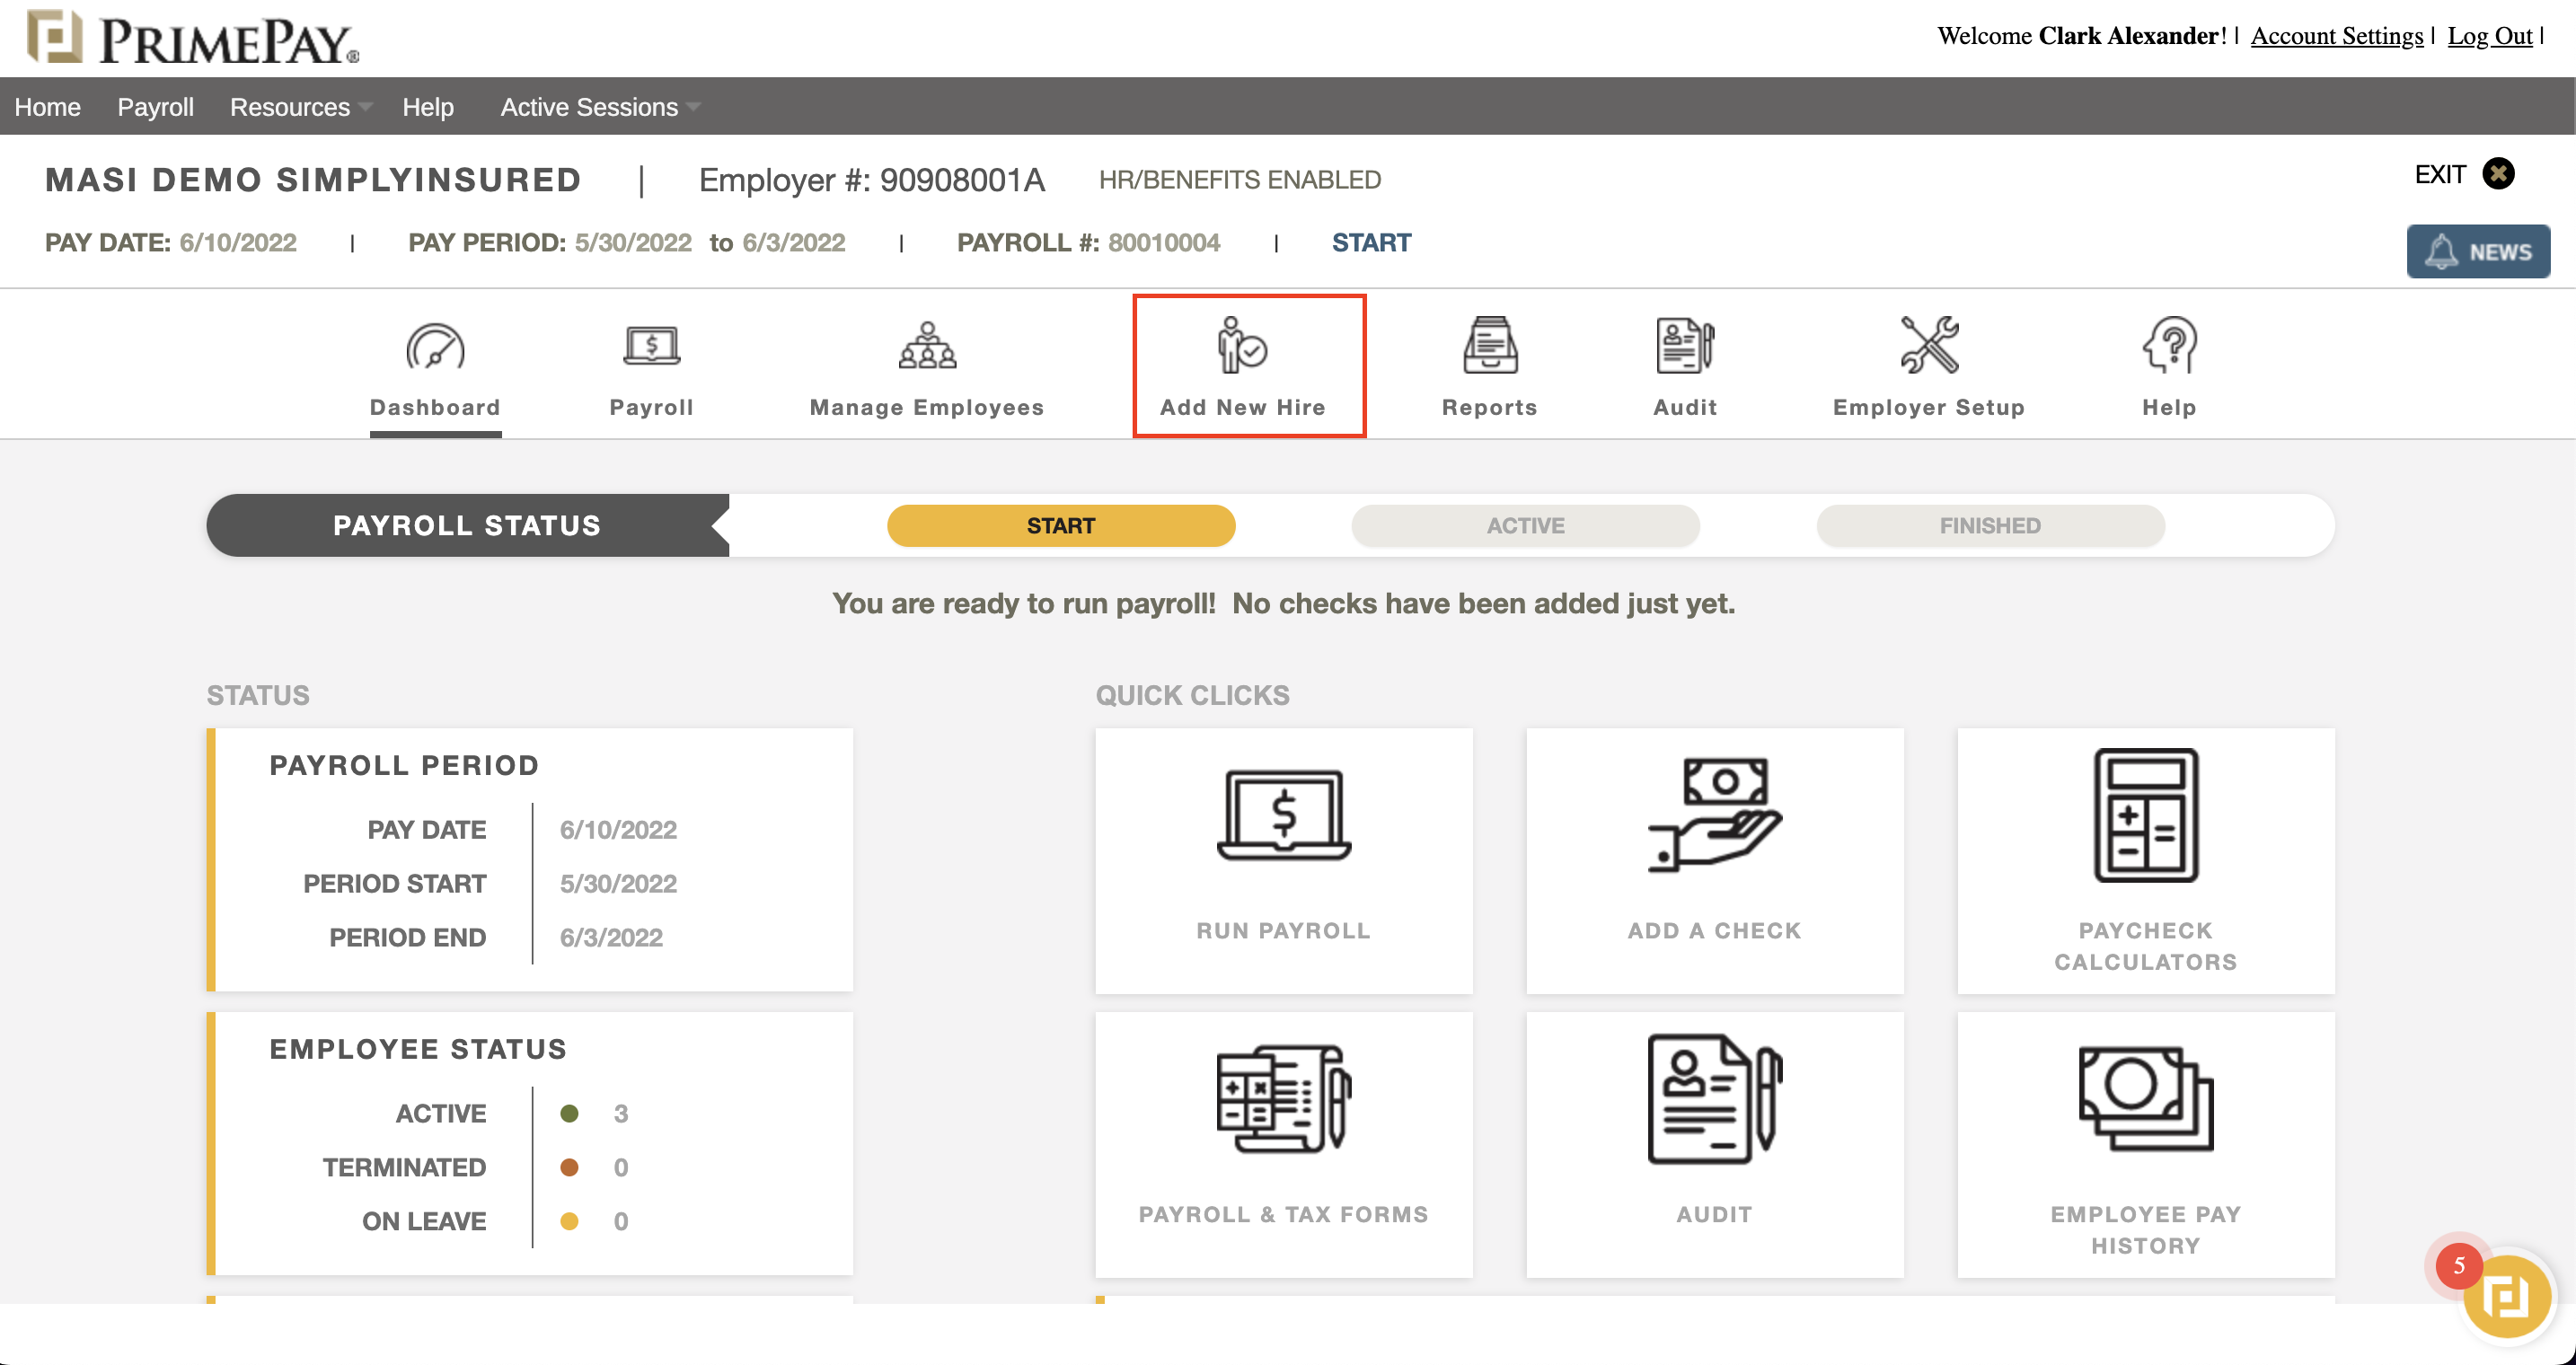
Task: Open Paycheck Calculators tile
Action: [x=2146, y=860]
